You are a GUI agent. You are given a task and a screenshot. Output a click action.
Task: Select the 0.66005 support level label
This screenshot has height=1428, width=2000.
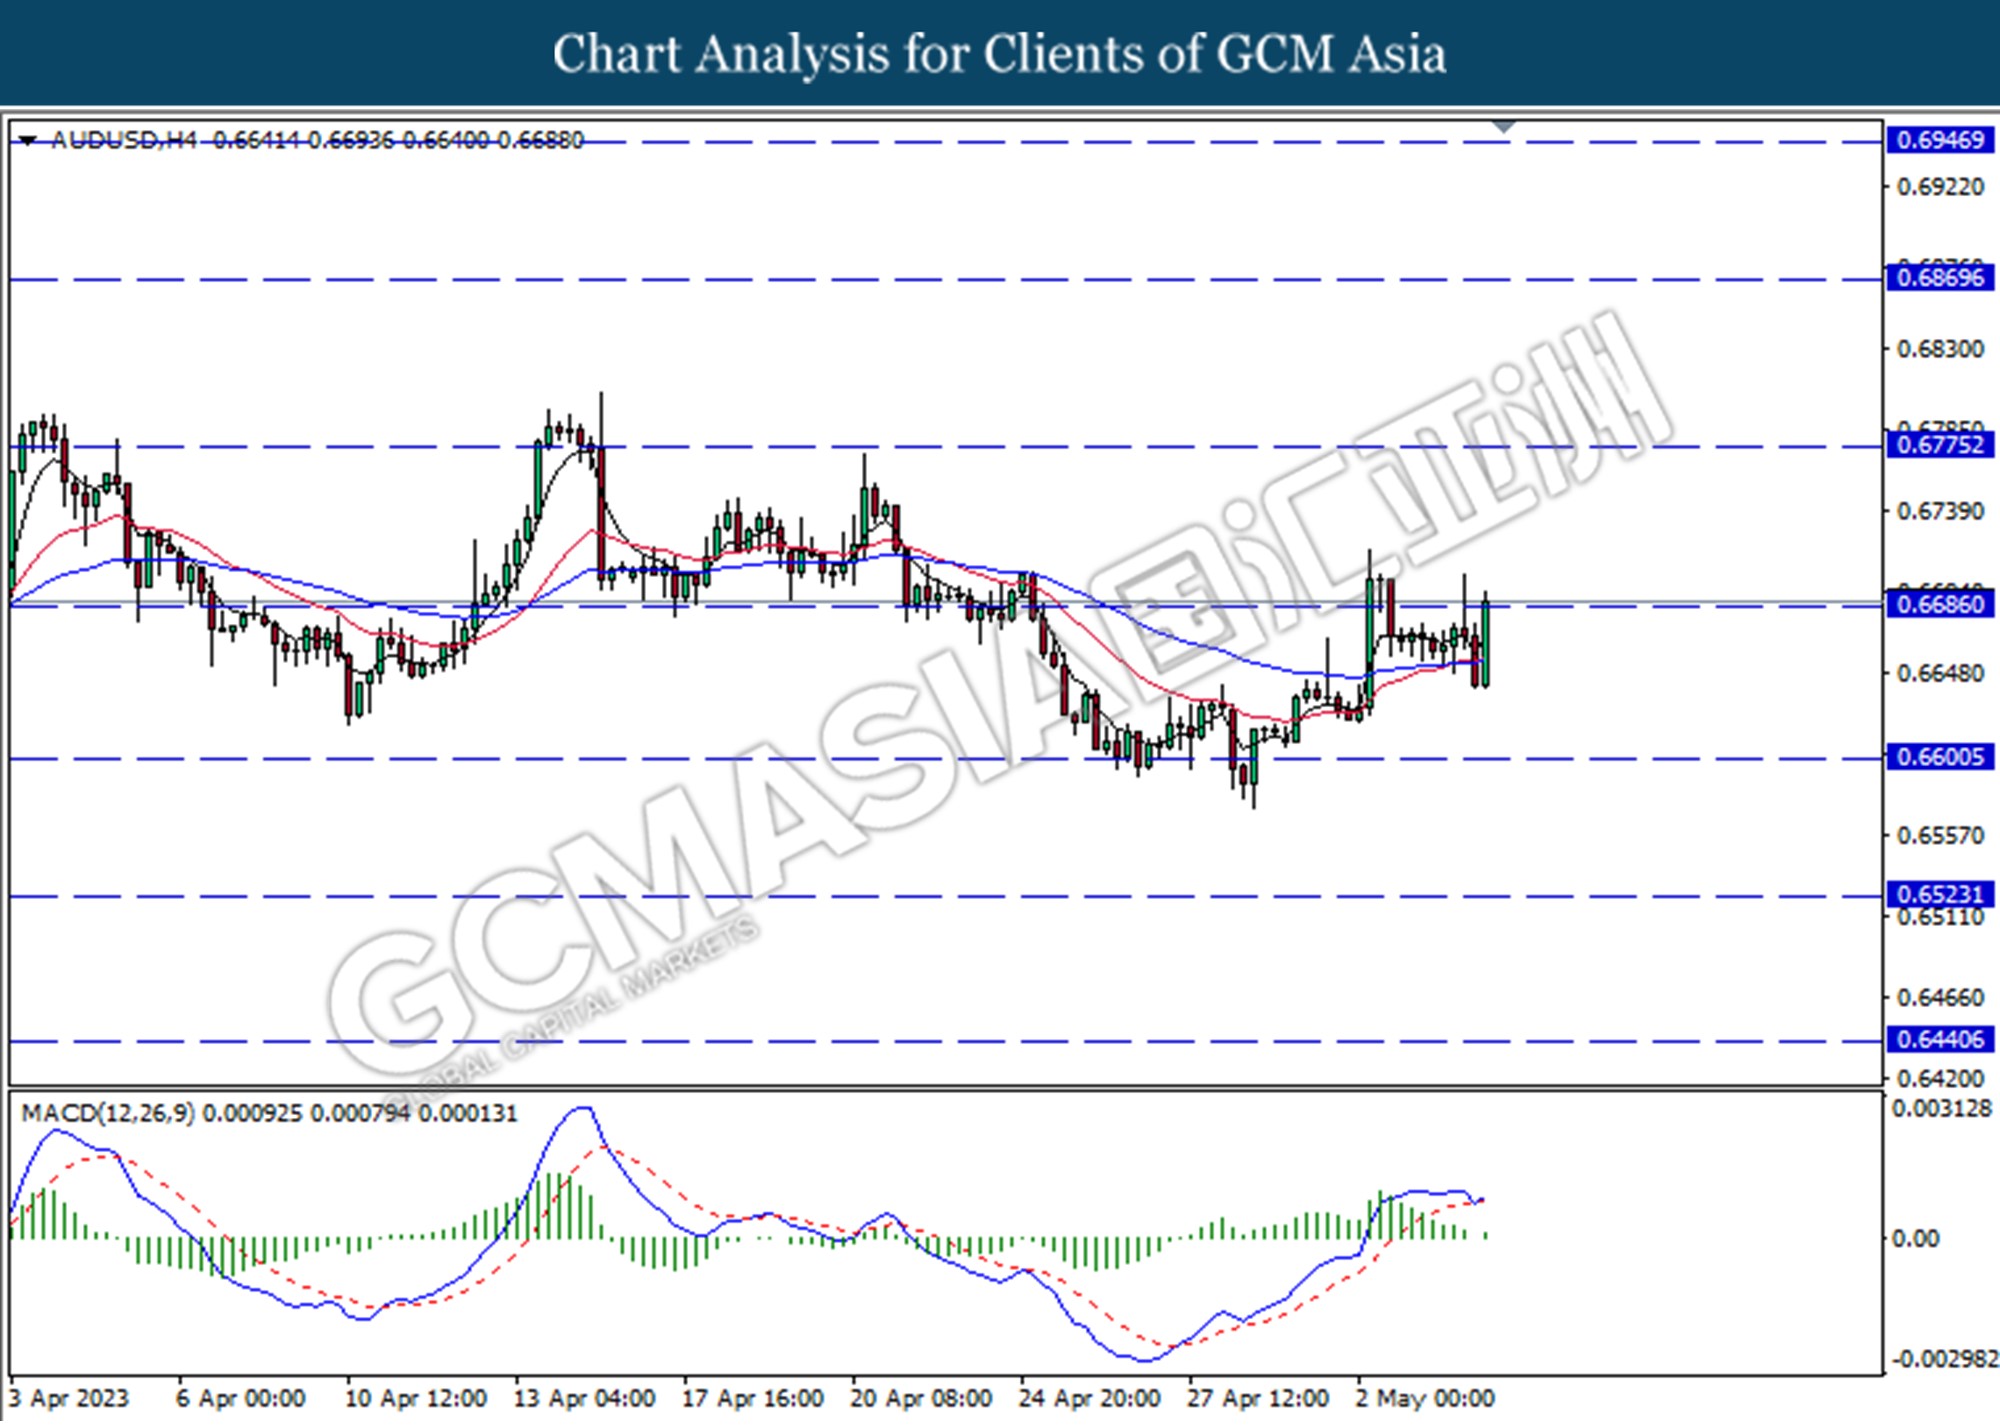pos(1940,757)
